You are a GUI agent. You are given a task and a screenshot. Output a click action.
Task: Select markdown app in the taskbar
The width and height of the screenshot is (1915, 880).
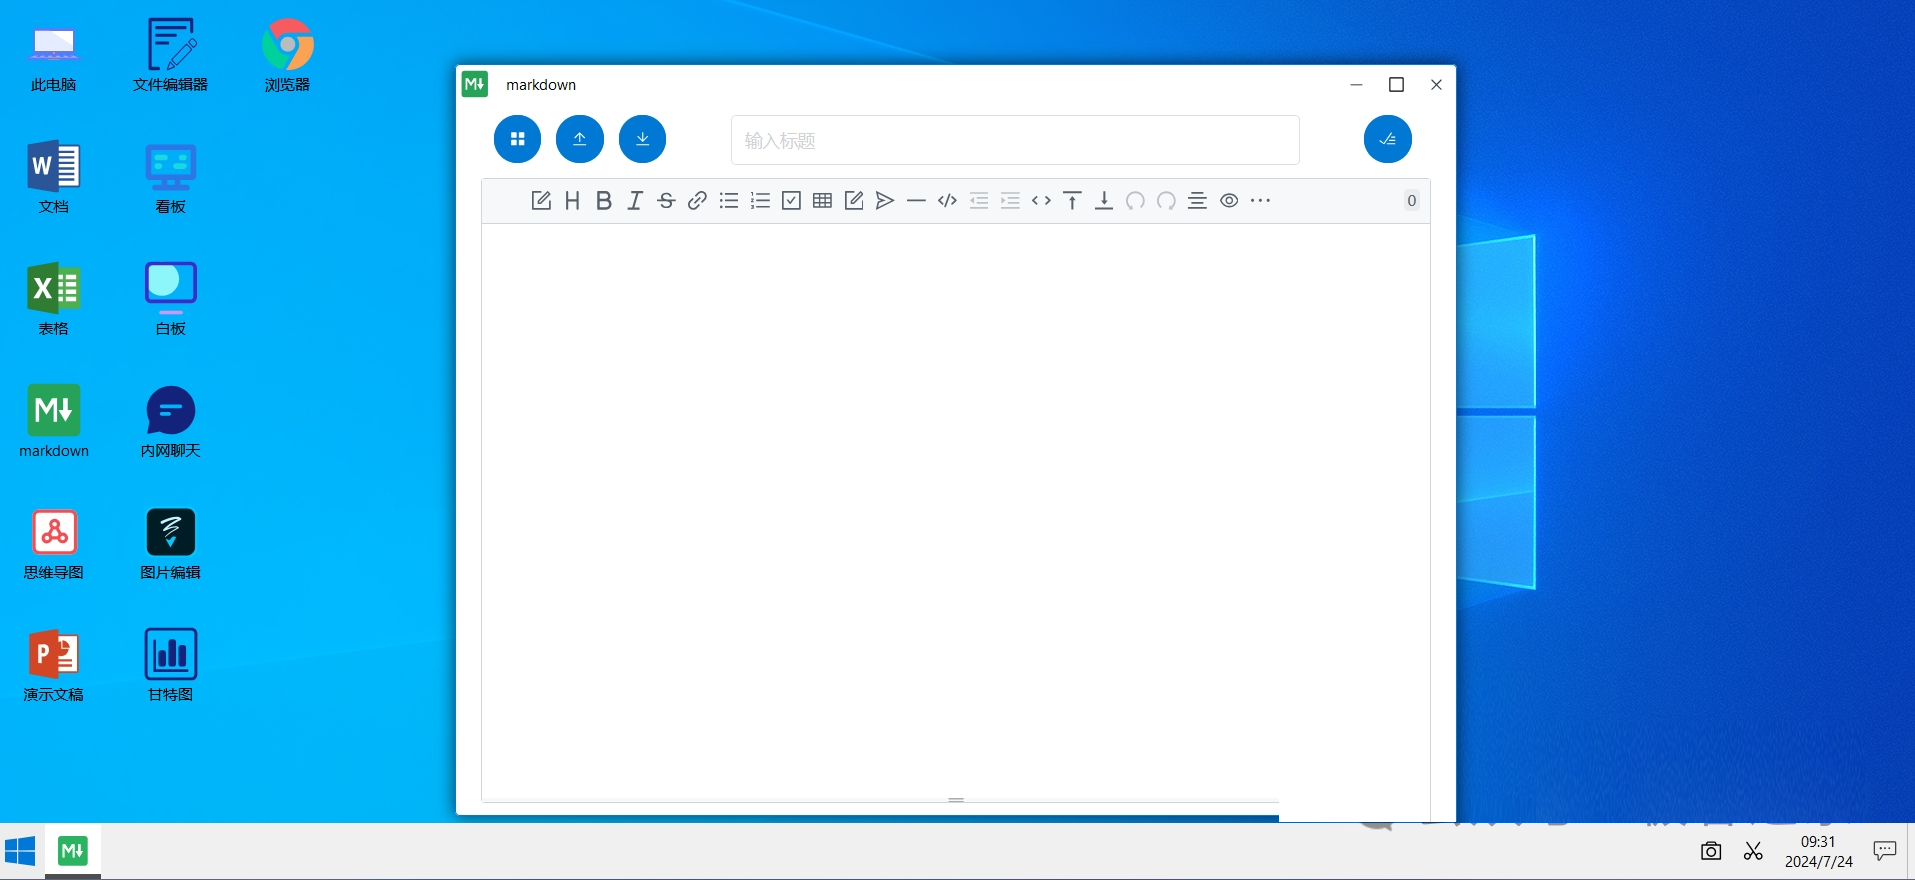72,851
